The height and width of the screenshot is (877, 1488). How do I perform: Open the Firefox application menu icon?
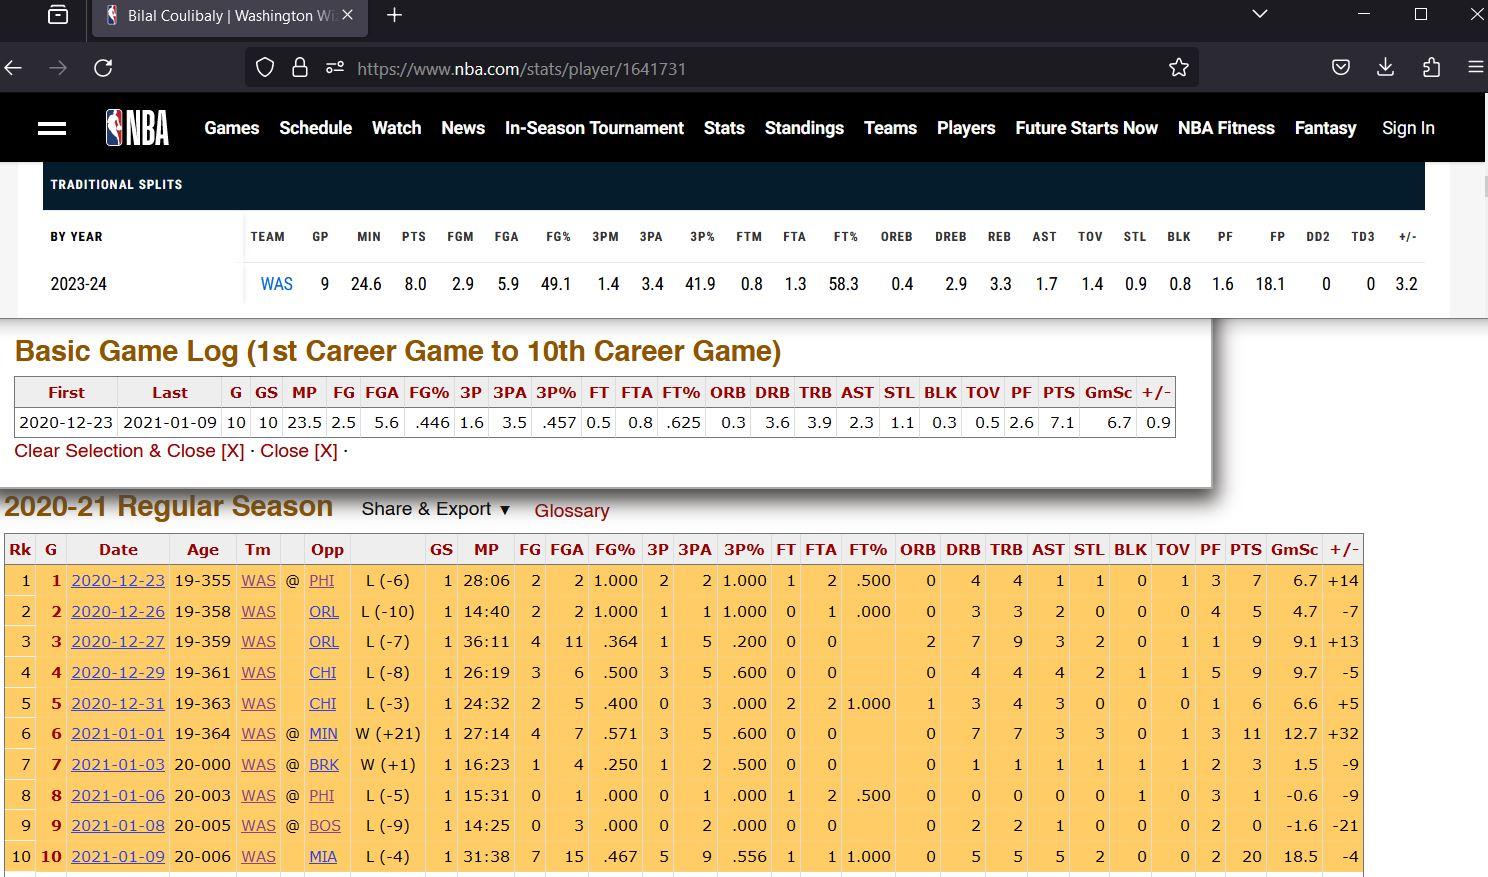(x=1475, y=68)
